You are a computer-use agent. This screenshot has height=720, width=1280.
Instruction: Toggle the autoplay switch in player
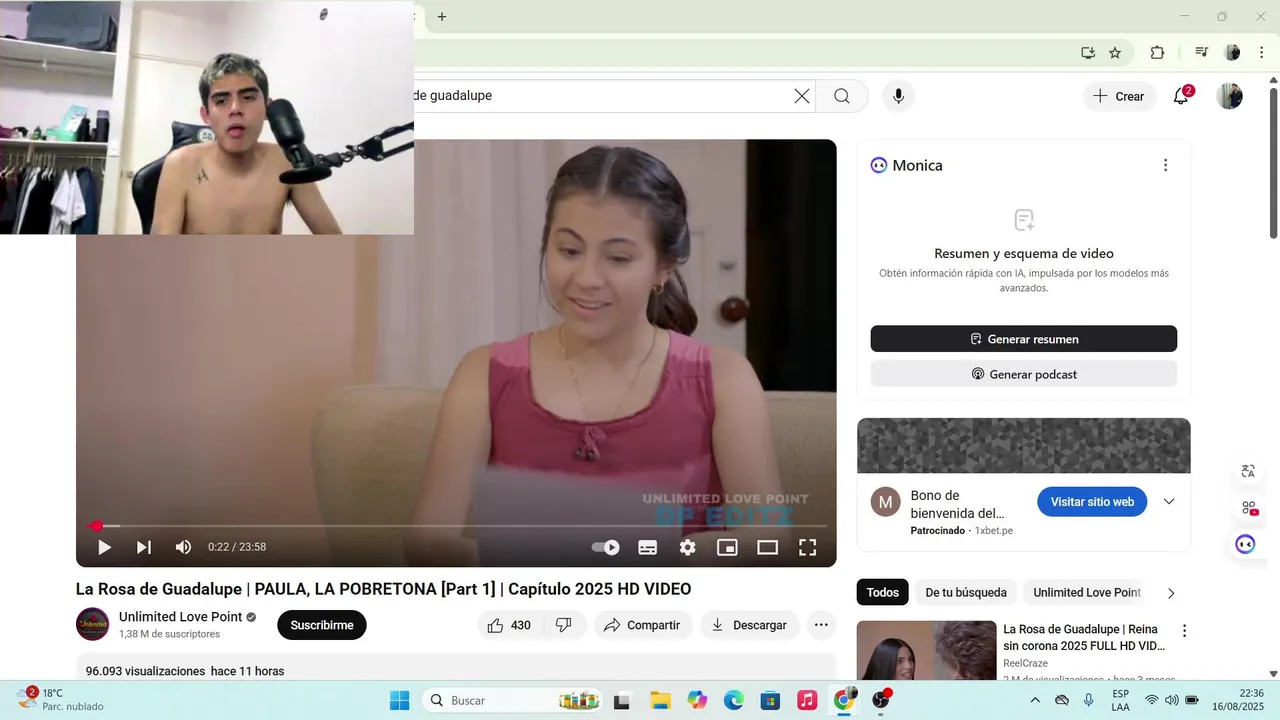606,547
